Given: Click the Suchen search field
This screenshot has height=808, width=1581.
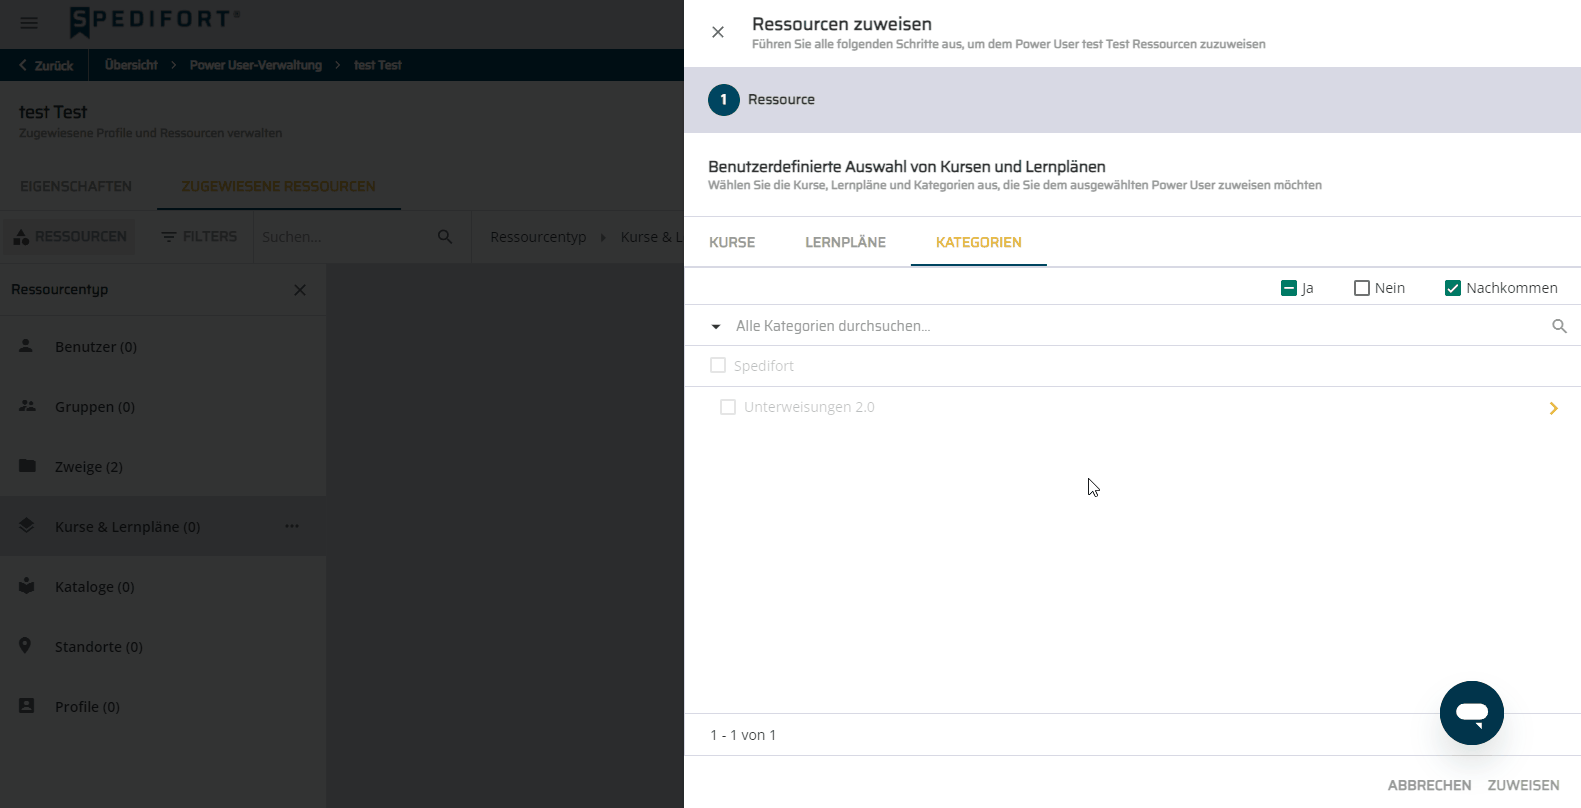Looking at the screenshot, I should (342, 237).
